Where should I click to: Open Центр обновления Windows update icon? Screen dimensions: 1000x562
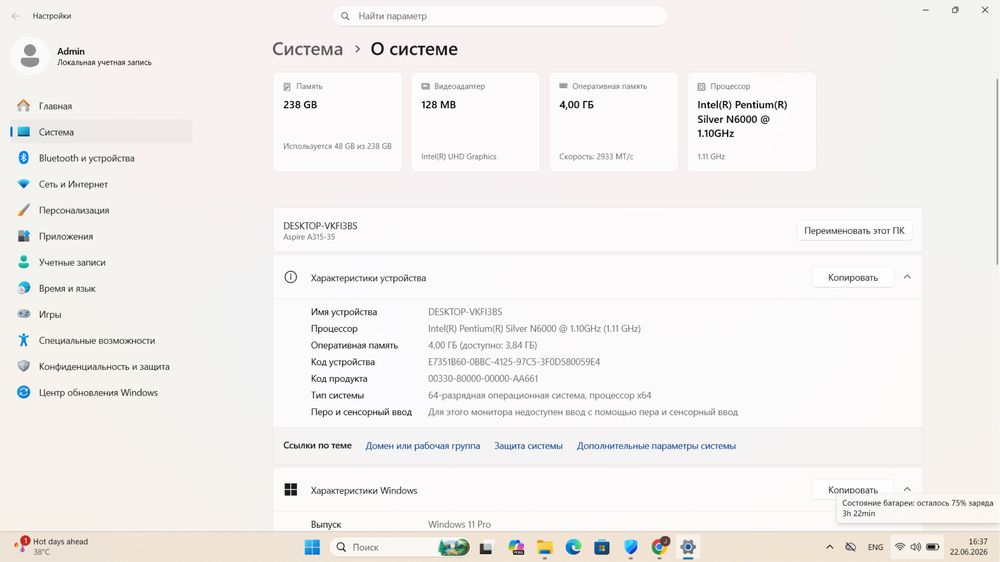click(x=24, y=392)
